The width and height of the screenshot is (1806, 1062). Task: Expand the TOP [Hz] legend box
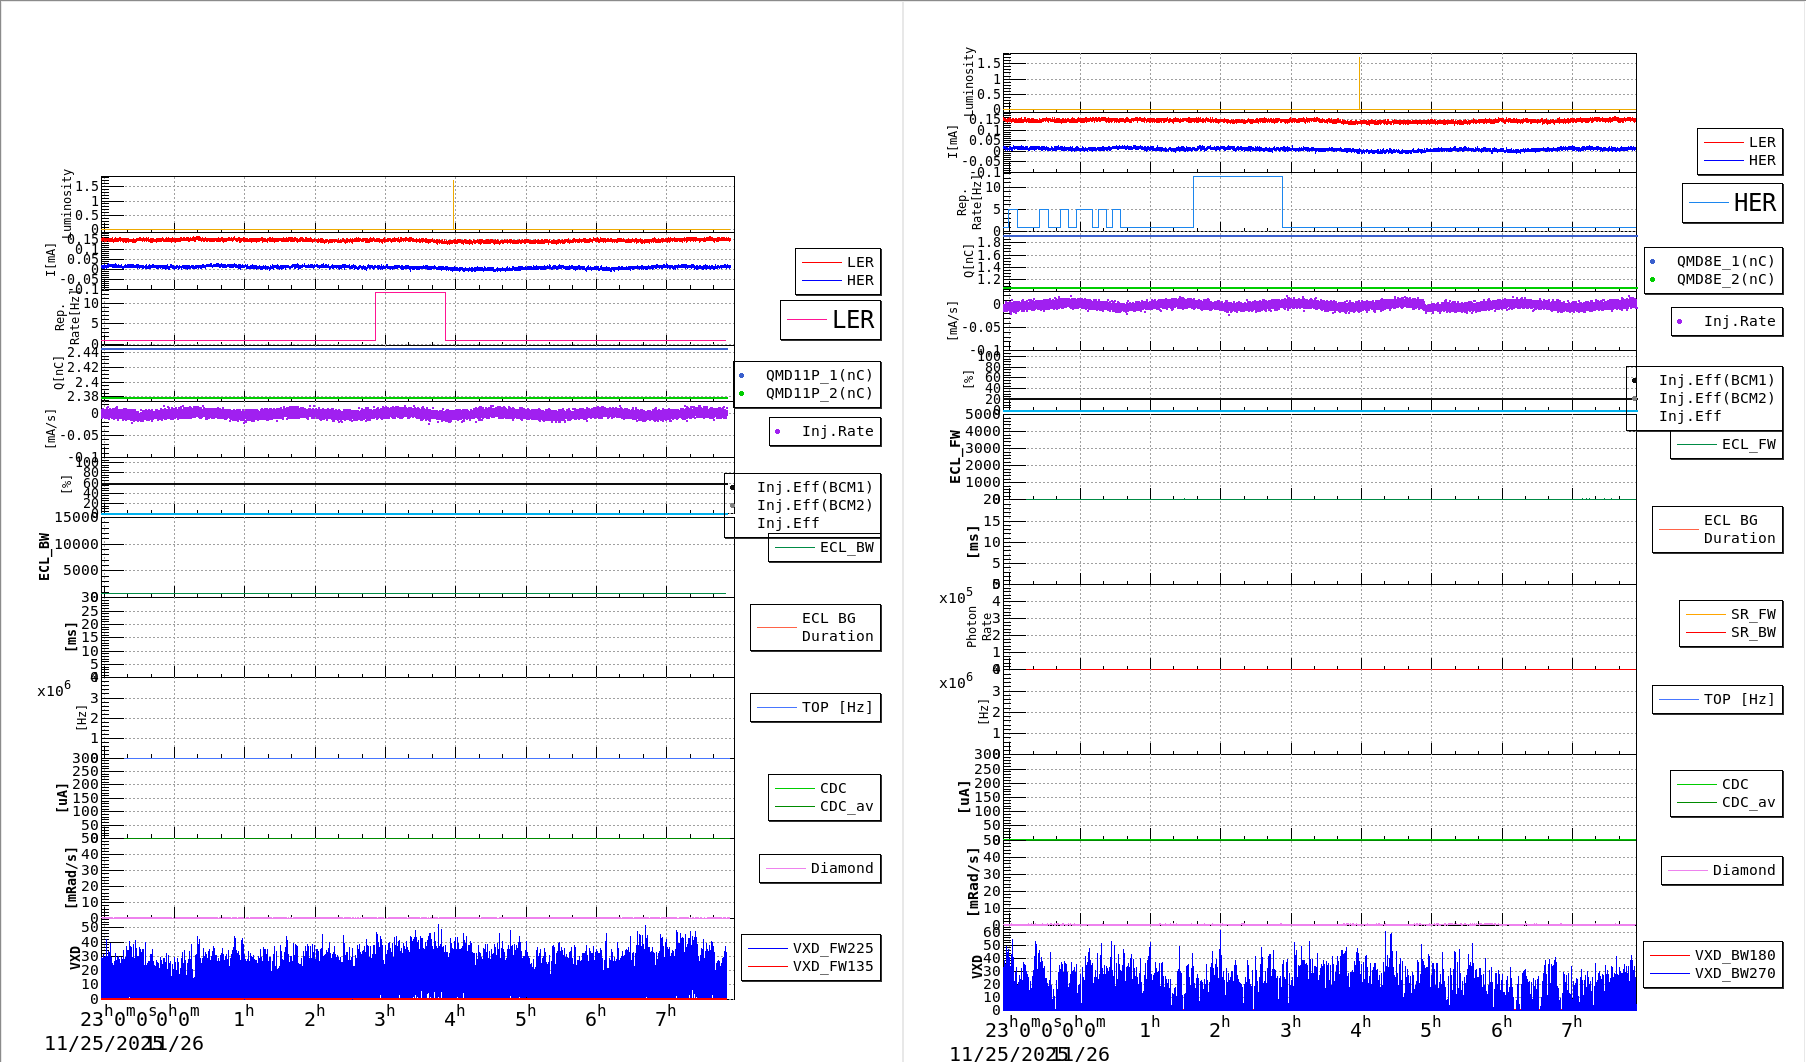pyautogui.click(x=815, y=707)
